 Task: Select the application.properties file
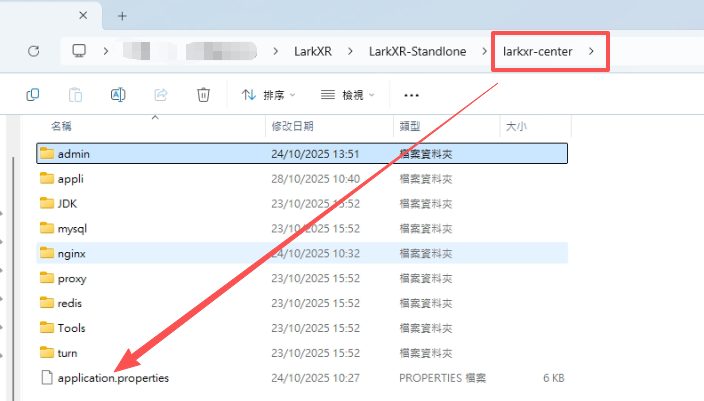click(113, 378)
